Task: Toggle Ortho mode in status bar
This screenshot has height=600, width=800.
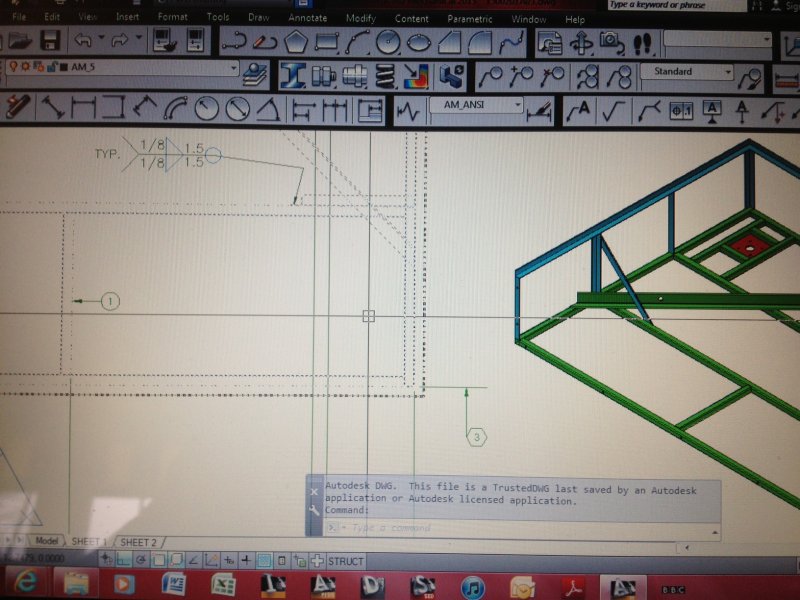Action: (124, 560)
